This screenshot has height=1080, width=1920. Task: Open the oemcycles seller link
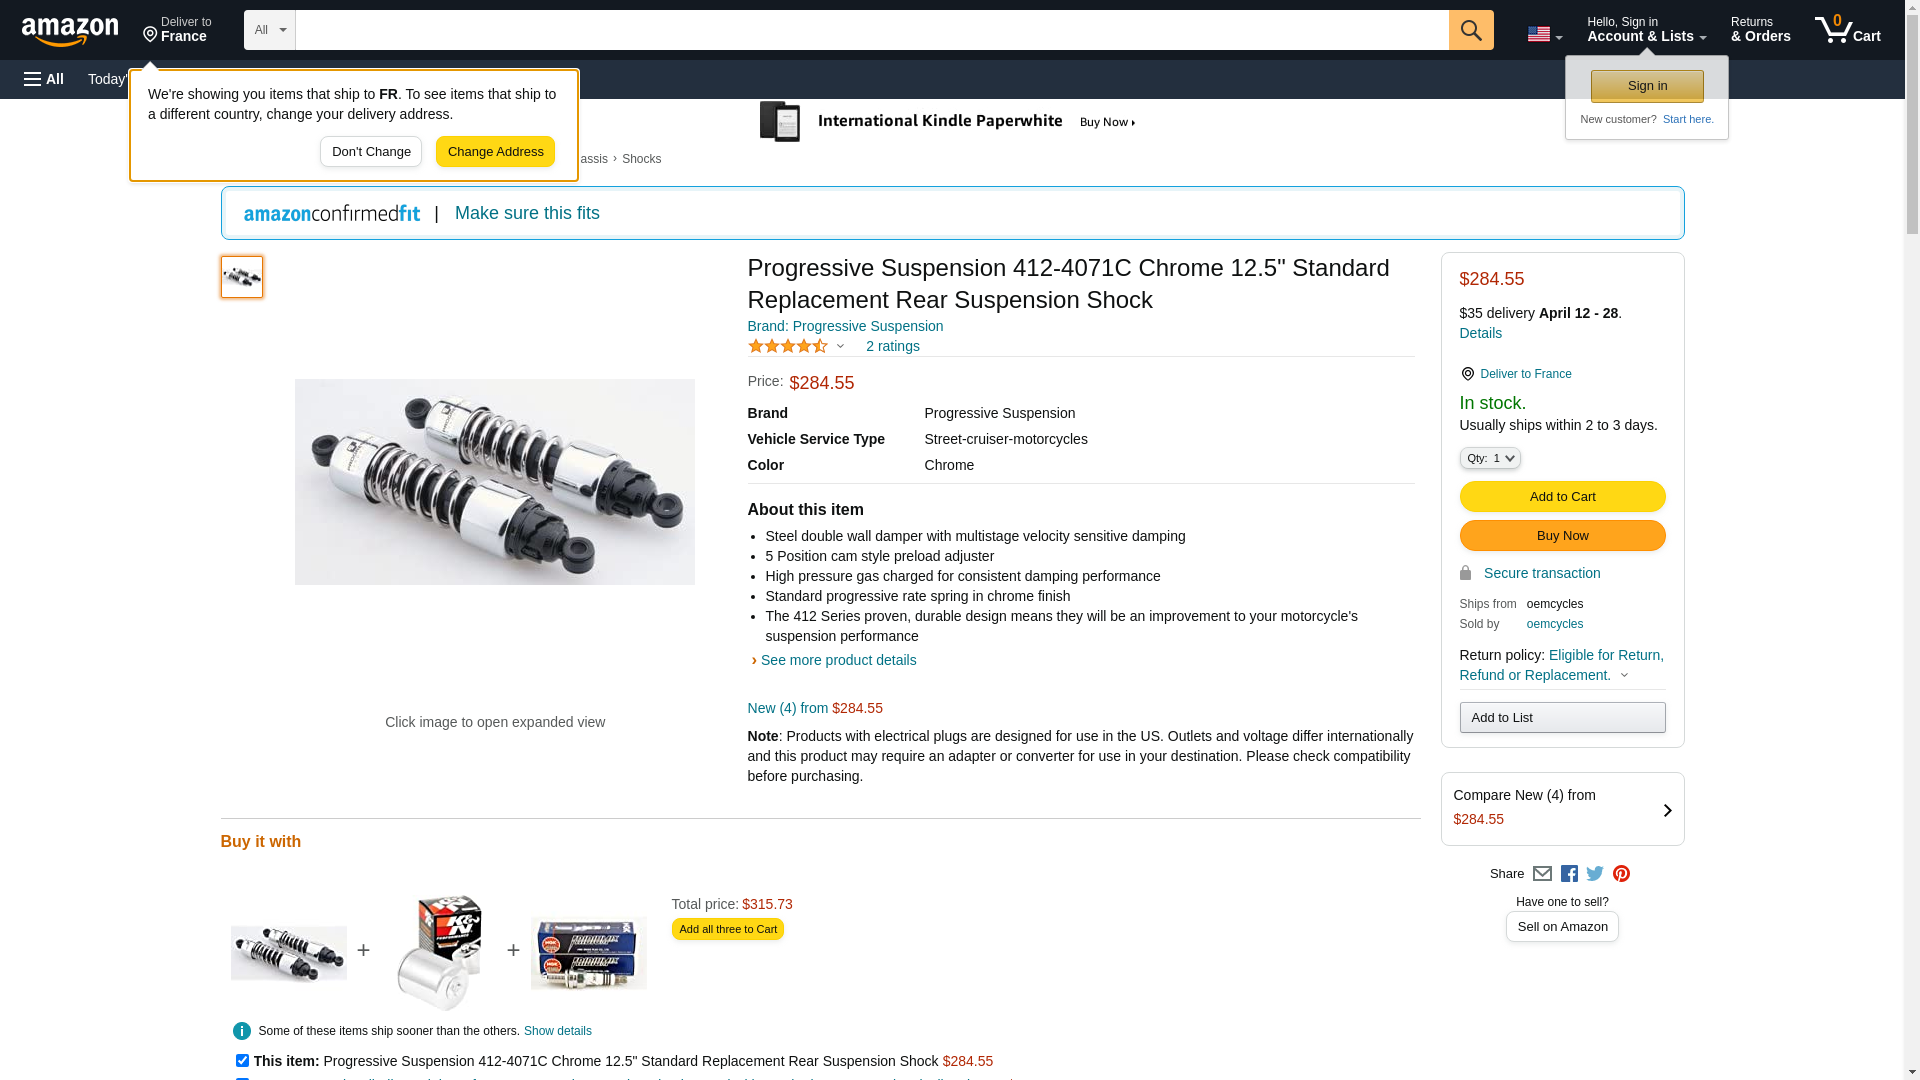tap(1555, 624)
